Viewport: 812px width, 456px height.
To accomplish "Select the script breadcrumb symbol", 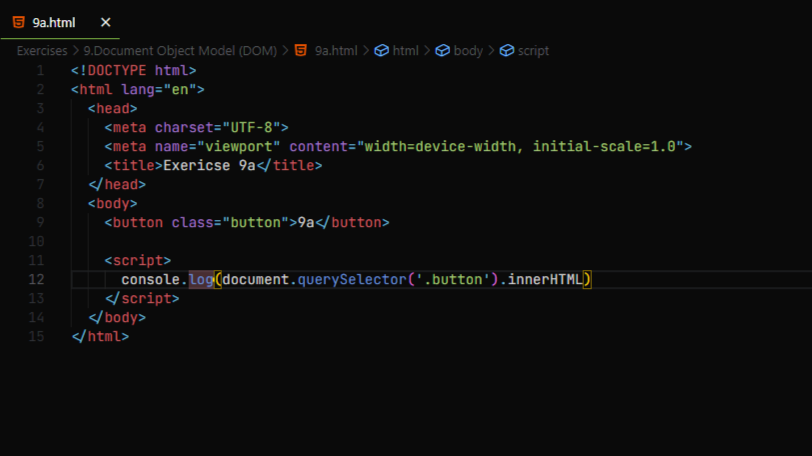I will [x=533, y=51].
